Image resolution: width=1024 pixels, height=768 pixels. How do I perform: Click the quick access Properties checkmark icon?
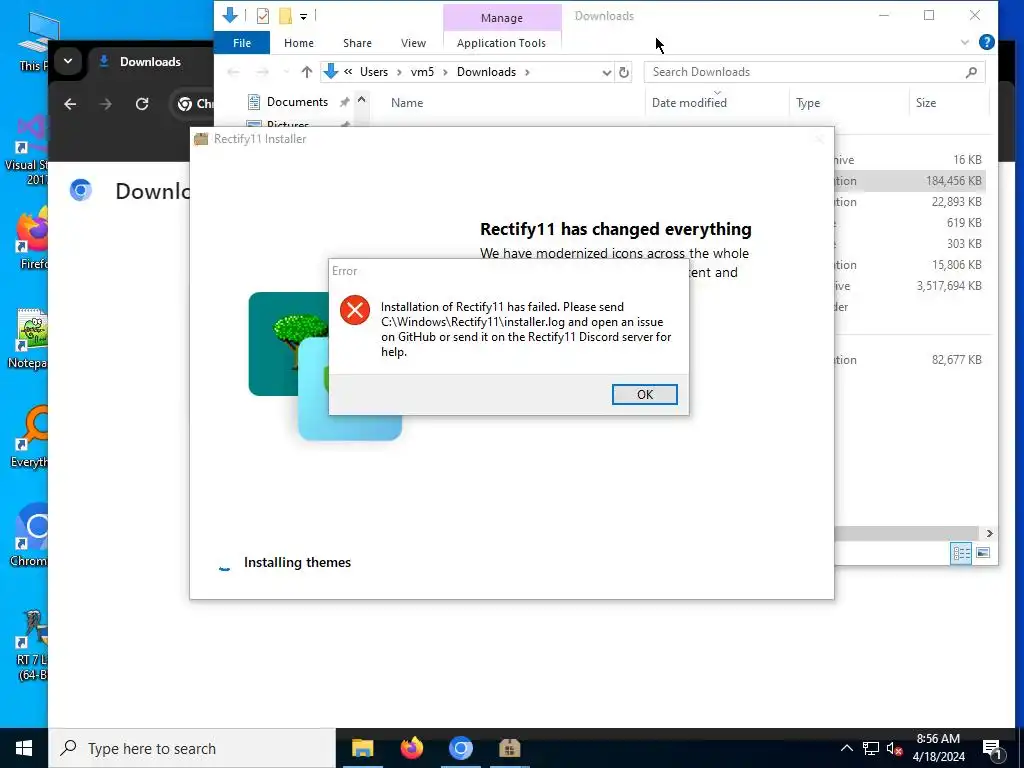[x=263, y=16]
